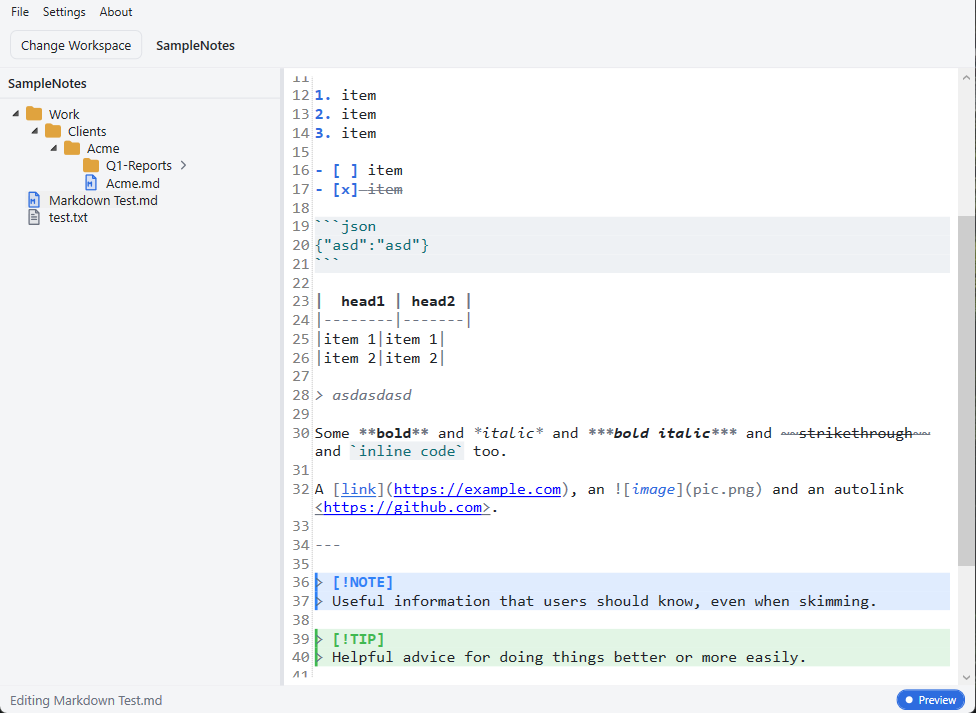The image size is (976, 713).
Task: Click the editor vertical scrollbar thumb
Action: tap(966, 391)
